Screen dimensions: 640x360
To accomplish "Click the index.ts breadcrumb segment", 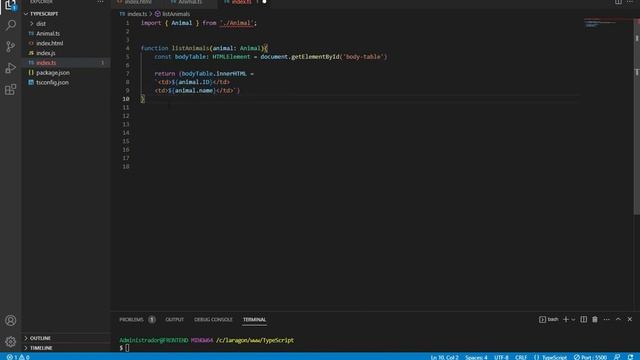I will pyautogui.click(x=137, y=14).
